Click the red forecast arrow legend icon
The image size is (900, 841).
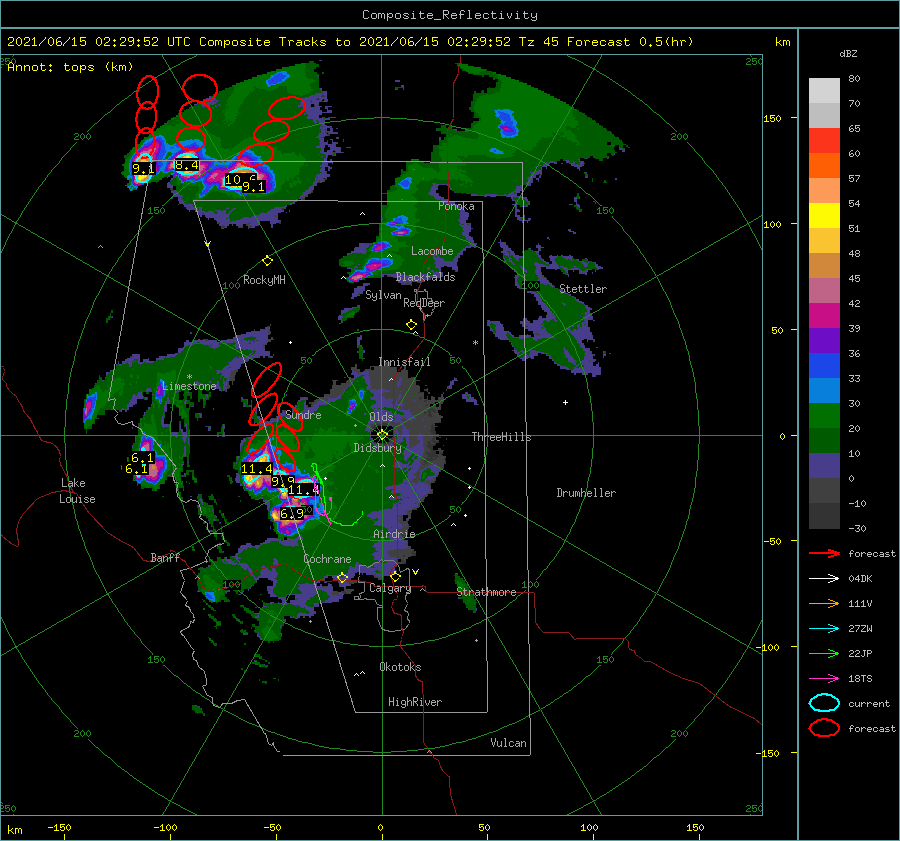click(x=824, y=553)
